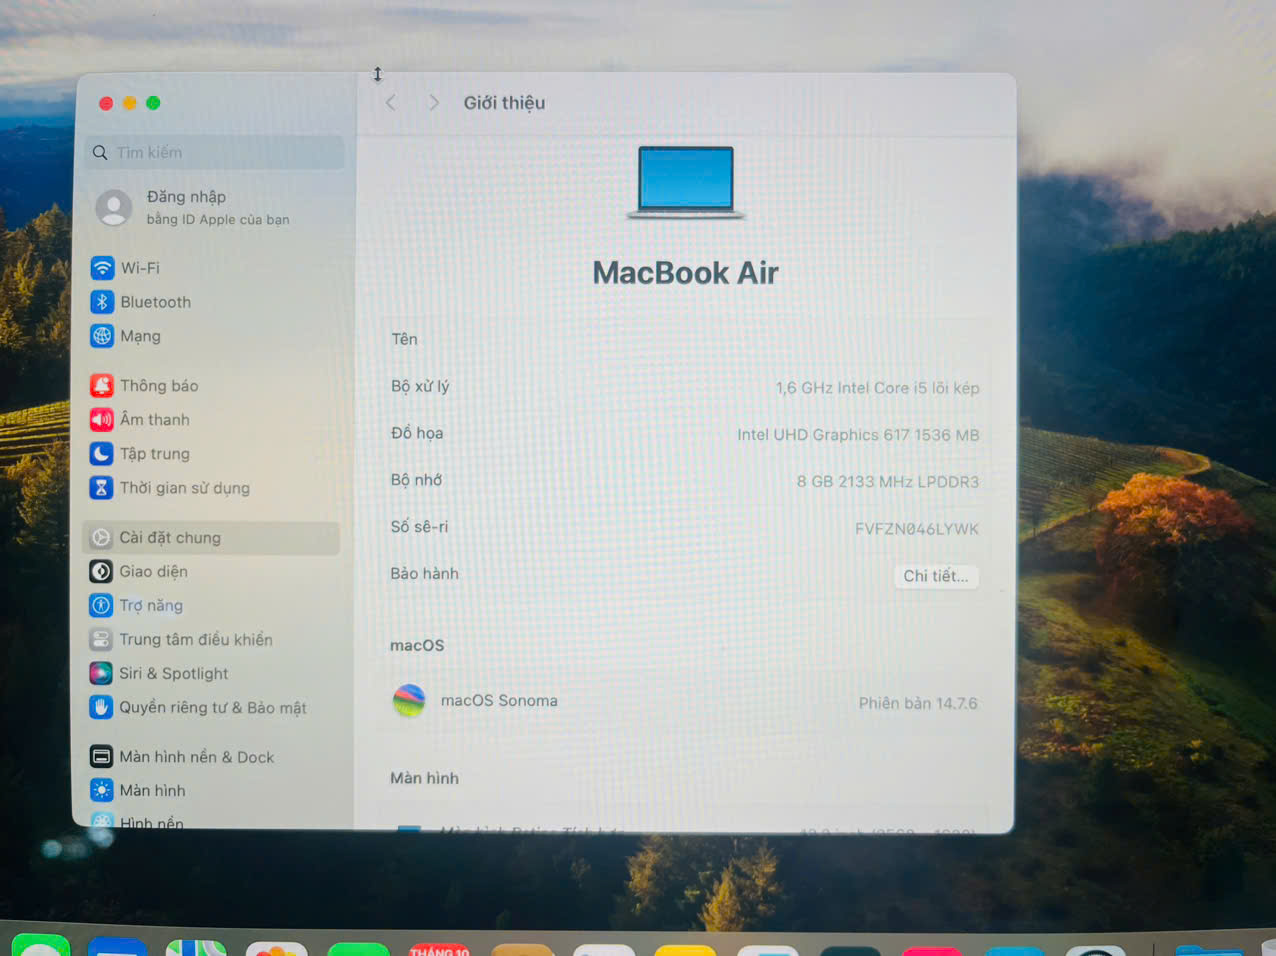Zoom window with the green button
Image resolution: width=1276 pixels, height=956 pixels.
pyautogui.click(x=153, y=103)
